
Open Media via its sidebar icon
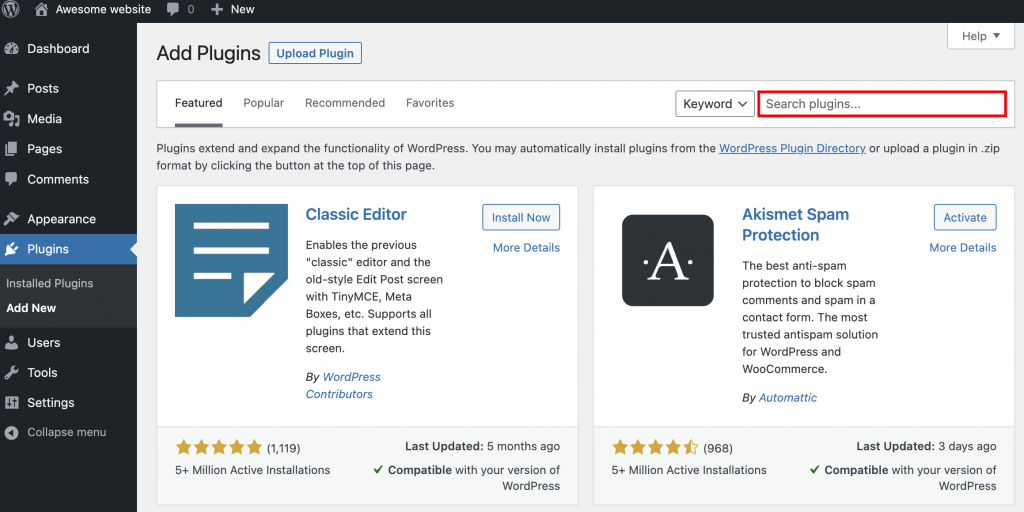click(x=12, y=119)
